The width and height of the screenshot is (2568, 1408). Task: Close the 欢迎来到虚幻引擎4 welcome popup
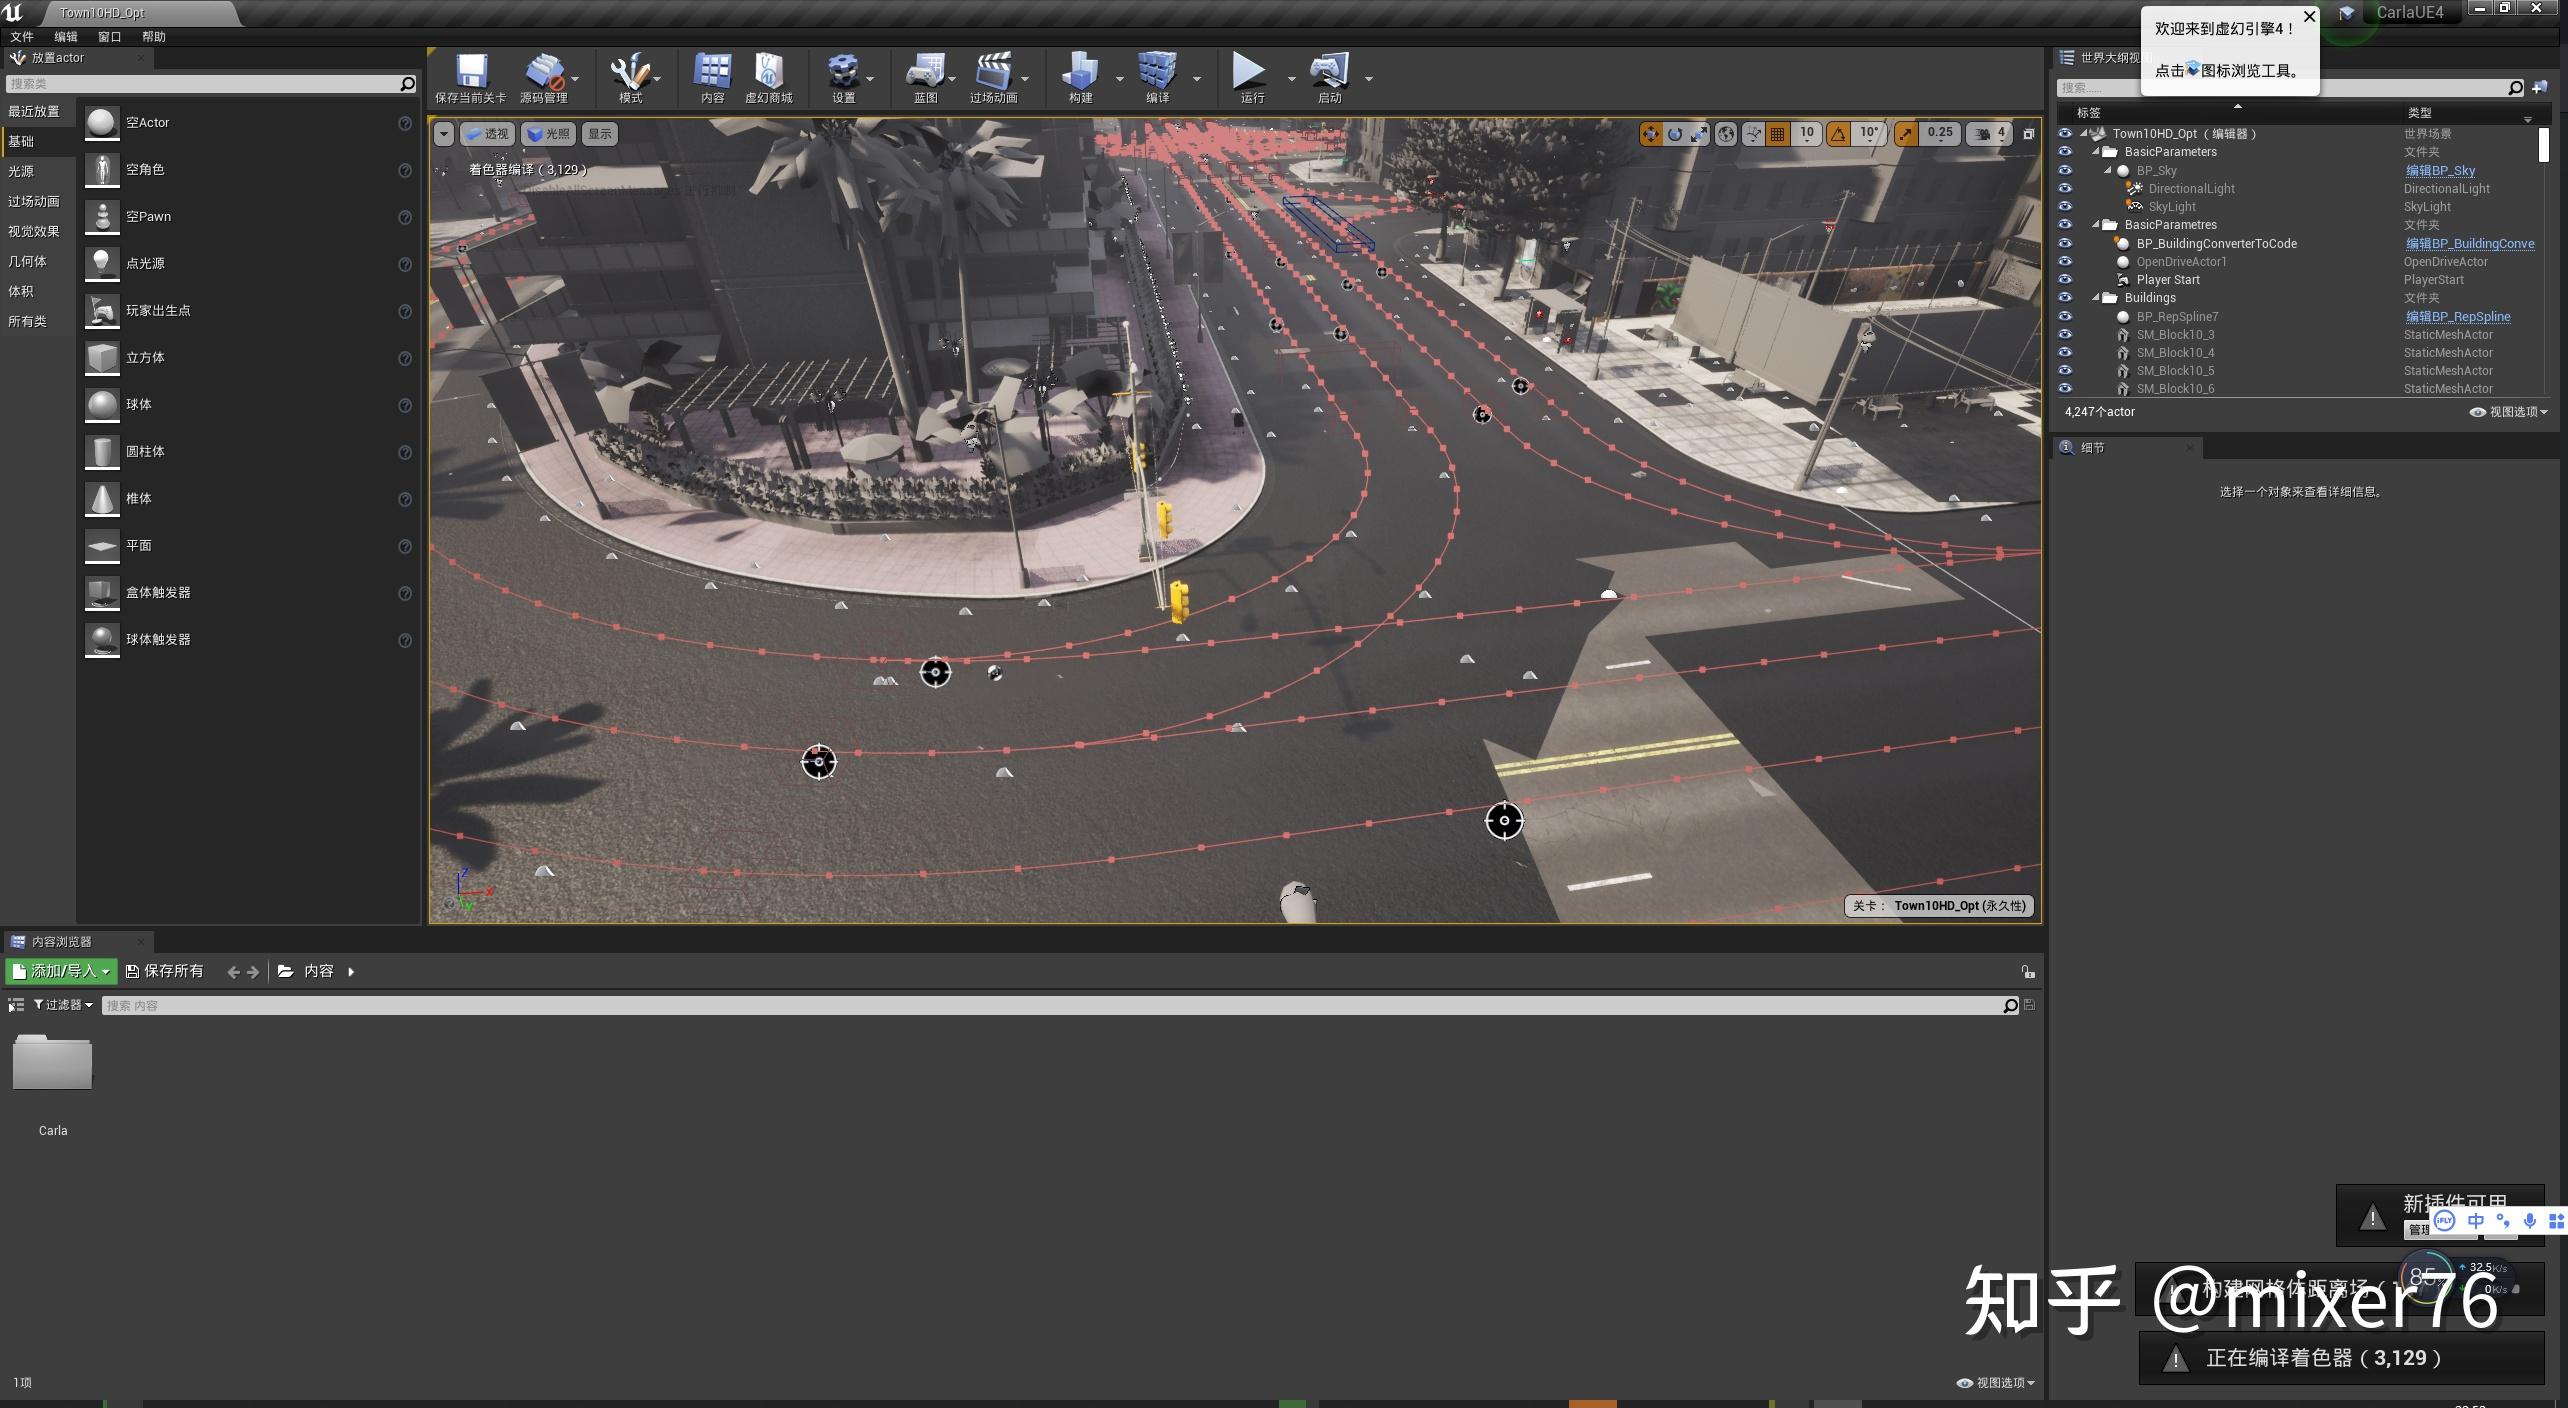pos(2309,16)
